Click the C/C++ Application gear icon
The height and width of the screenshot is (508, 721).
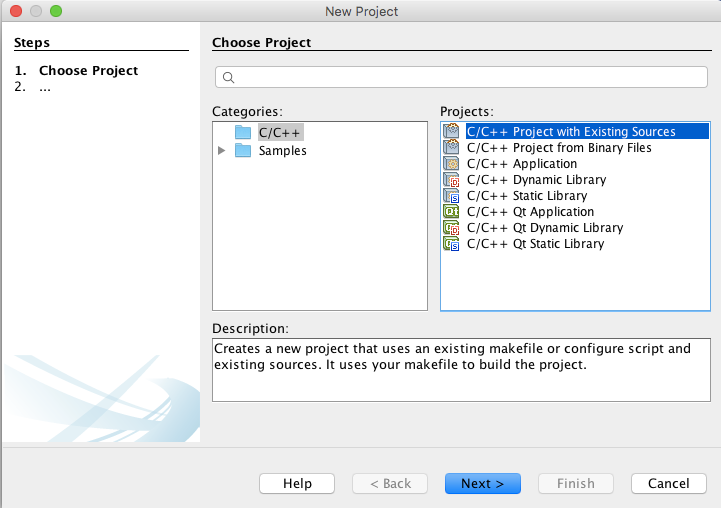451,164
